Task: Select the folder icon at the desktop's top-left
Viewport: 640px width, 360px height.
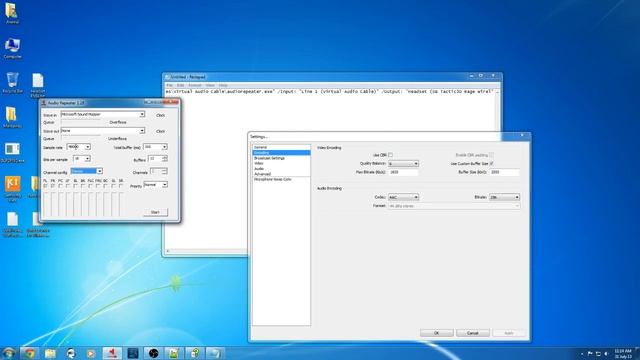Action: pos(12,13)
